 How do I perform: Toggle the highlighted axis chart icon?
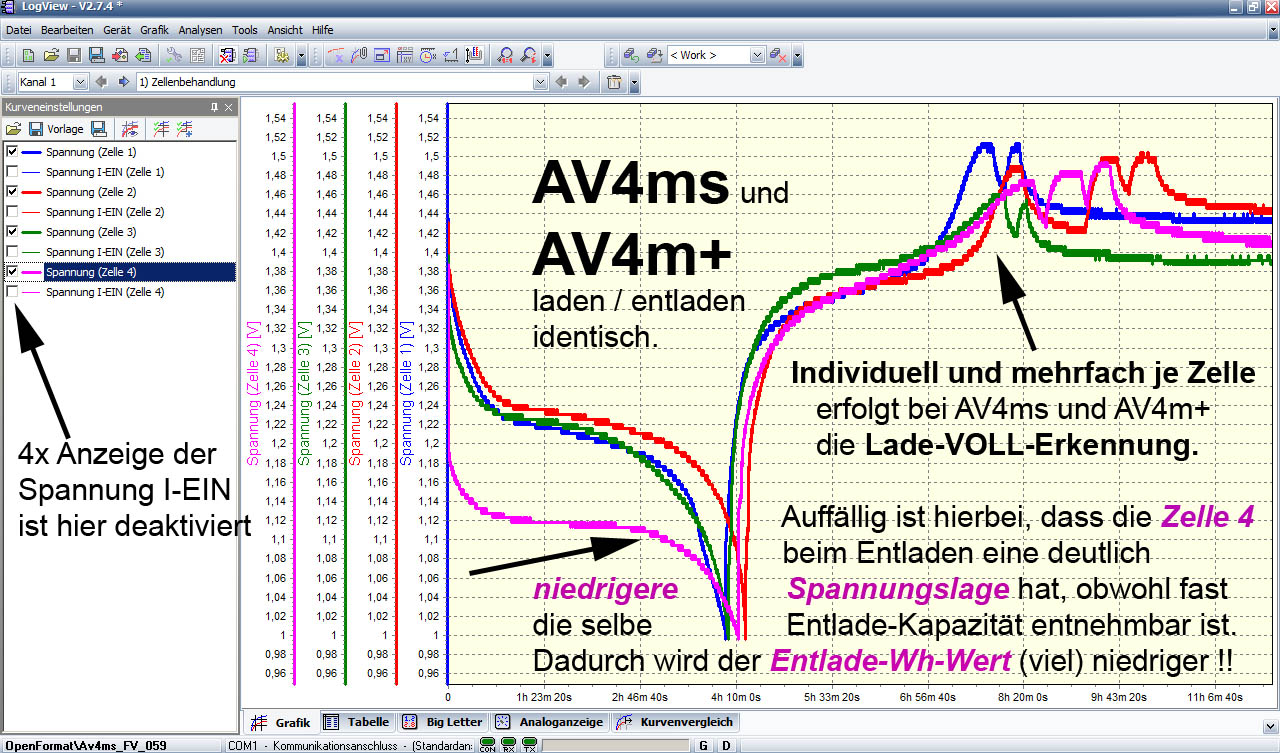474,55
